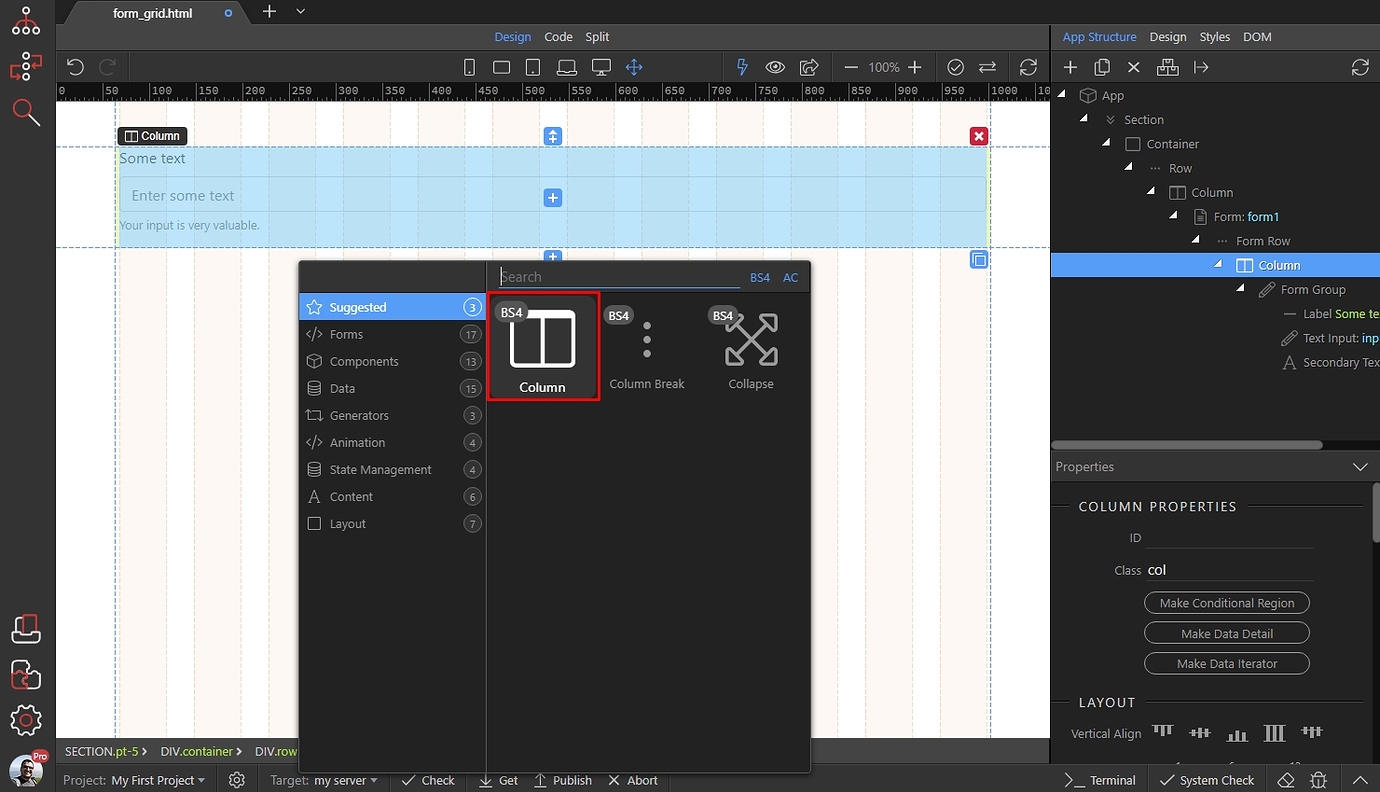Select the first Vertical Align option
This screenshot has width=1380, height=792.
[x=1161, y=732]
